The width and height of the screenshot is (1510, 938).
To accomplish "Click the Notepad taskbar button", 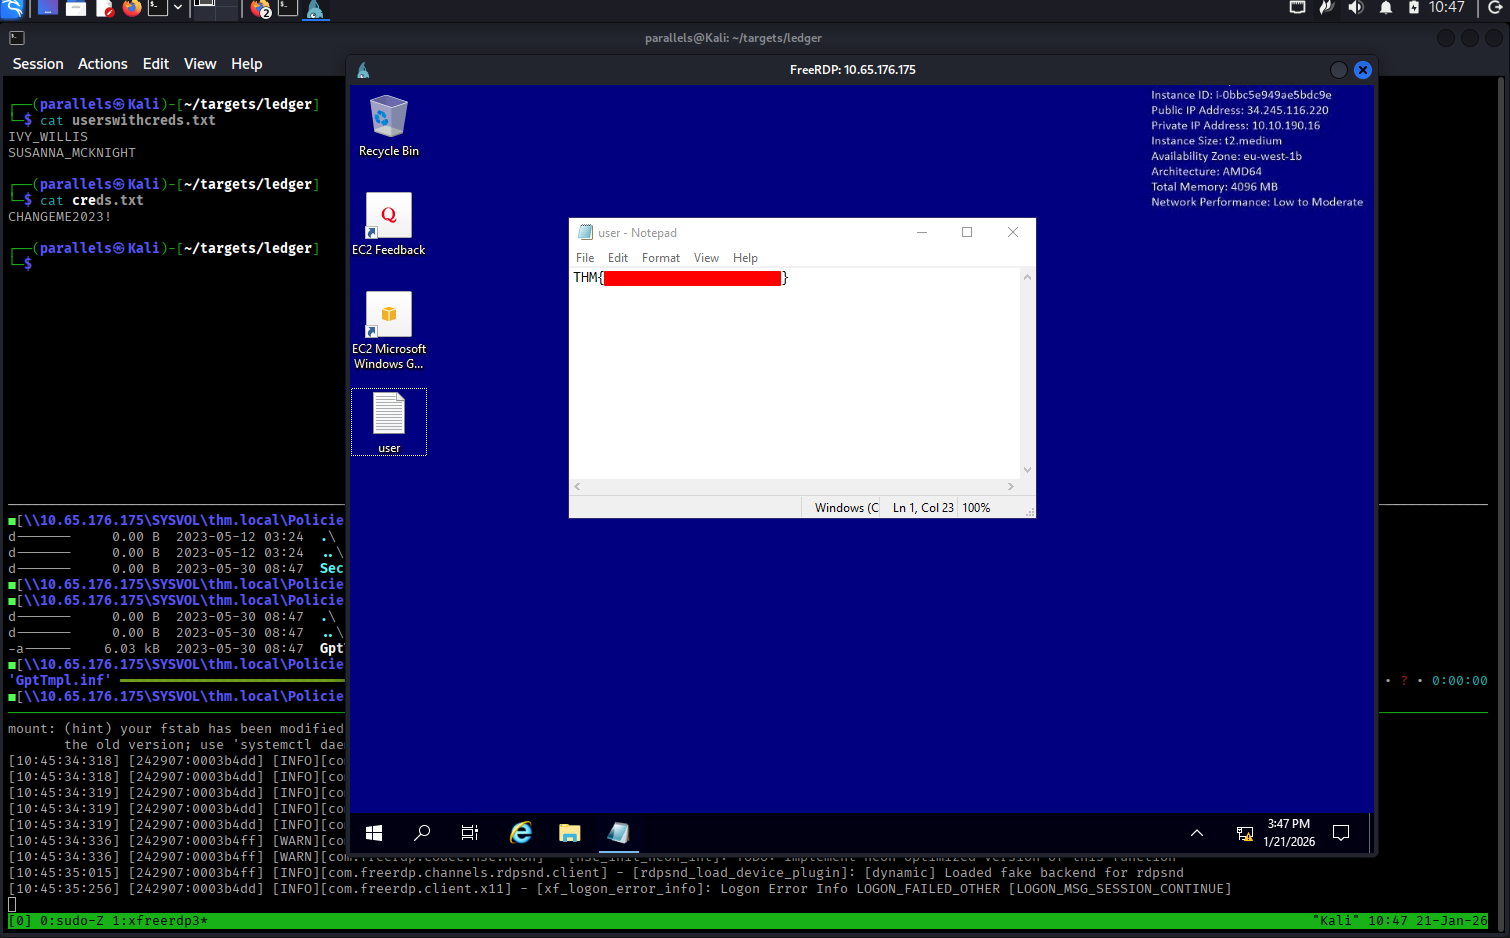I will (x=618, y=833).
